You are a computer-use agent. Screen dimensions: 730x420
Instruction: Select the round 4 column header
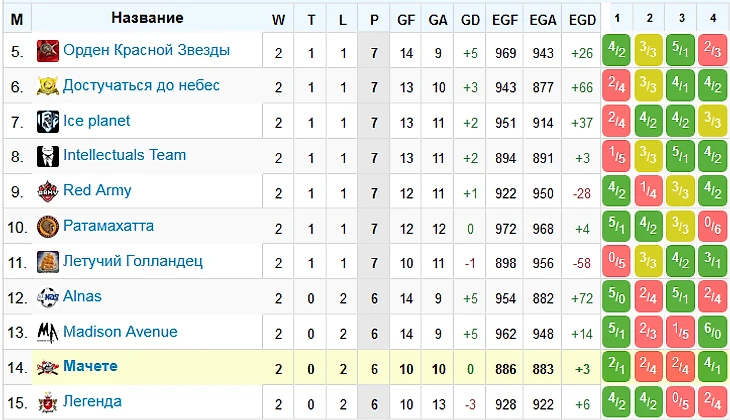pyautogui.click(x=713, y=18)
